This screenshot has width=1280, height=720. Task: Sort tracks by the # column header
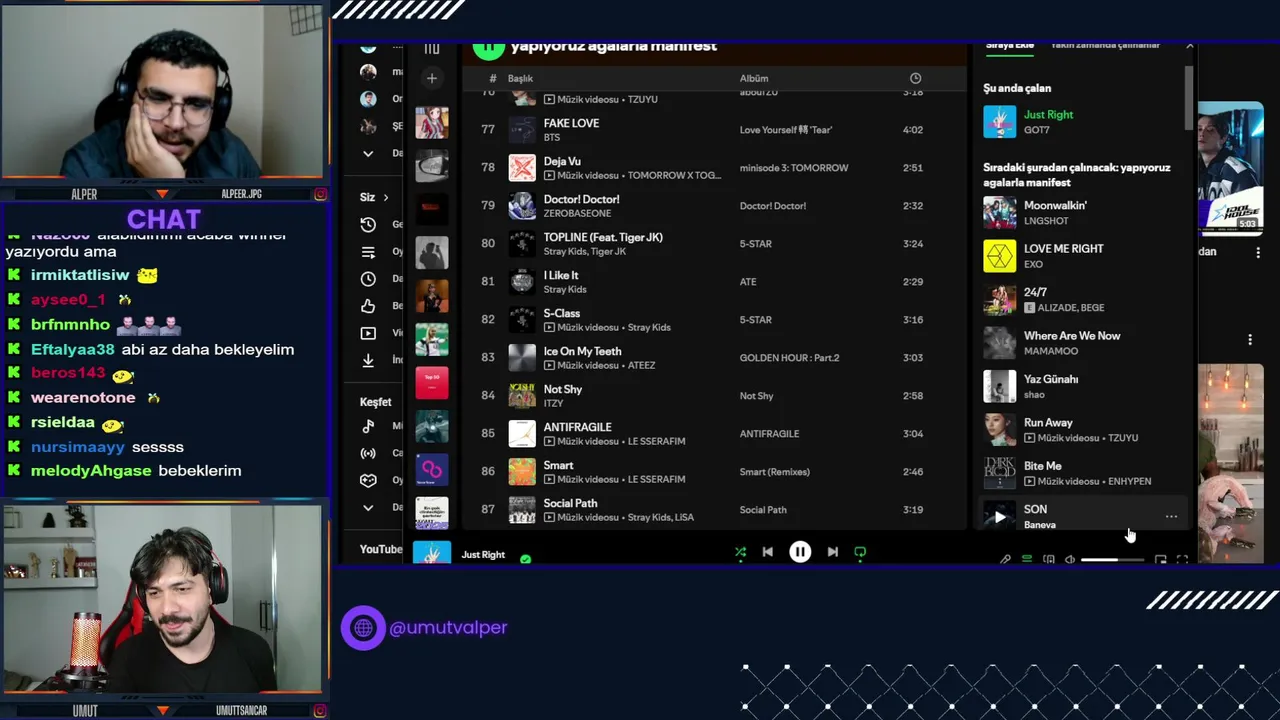click(492, 78)
